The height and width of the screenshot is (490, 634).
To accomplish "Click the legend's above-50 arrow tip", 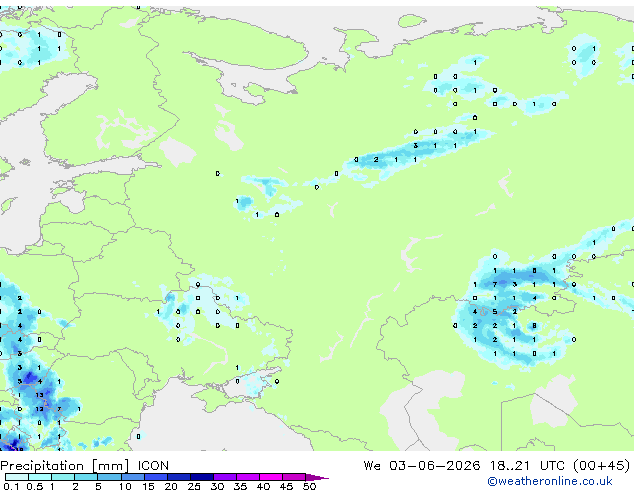I will pyautogui.click(x=318, y=477).
